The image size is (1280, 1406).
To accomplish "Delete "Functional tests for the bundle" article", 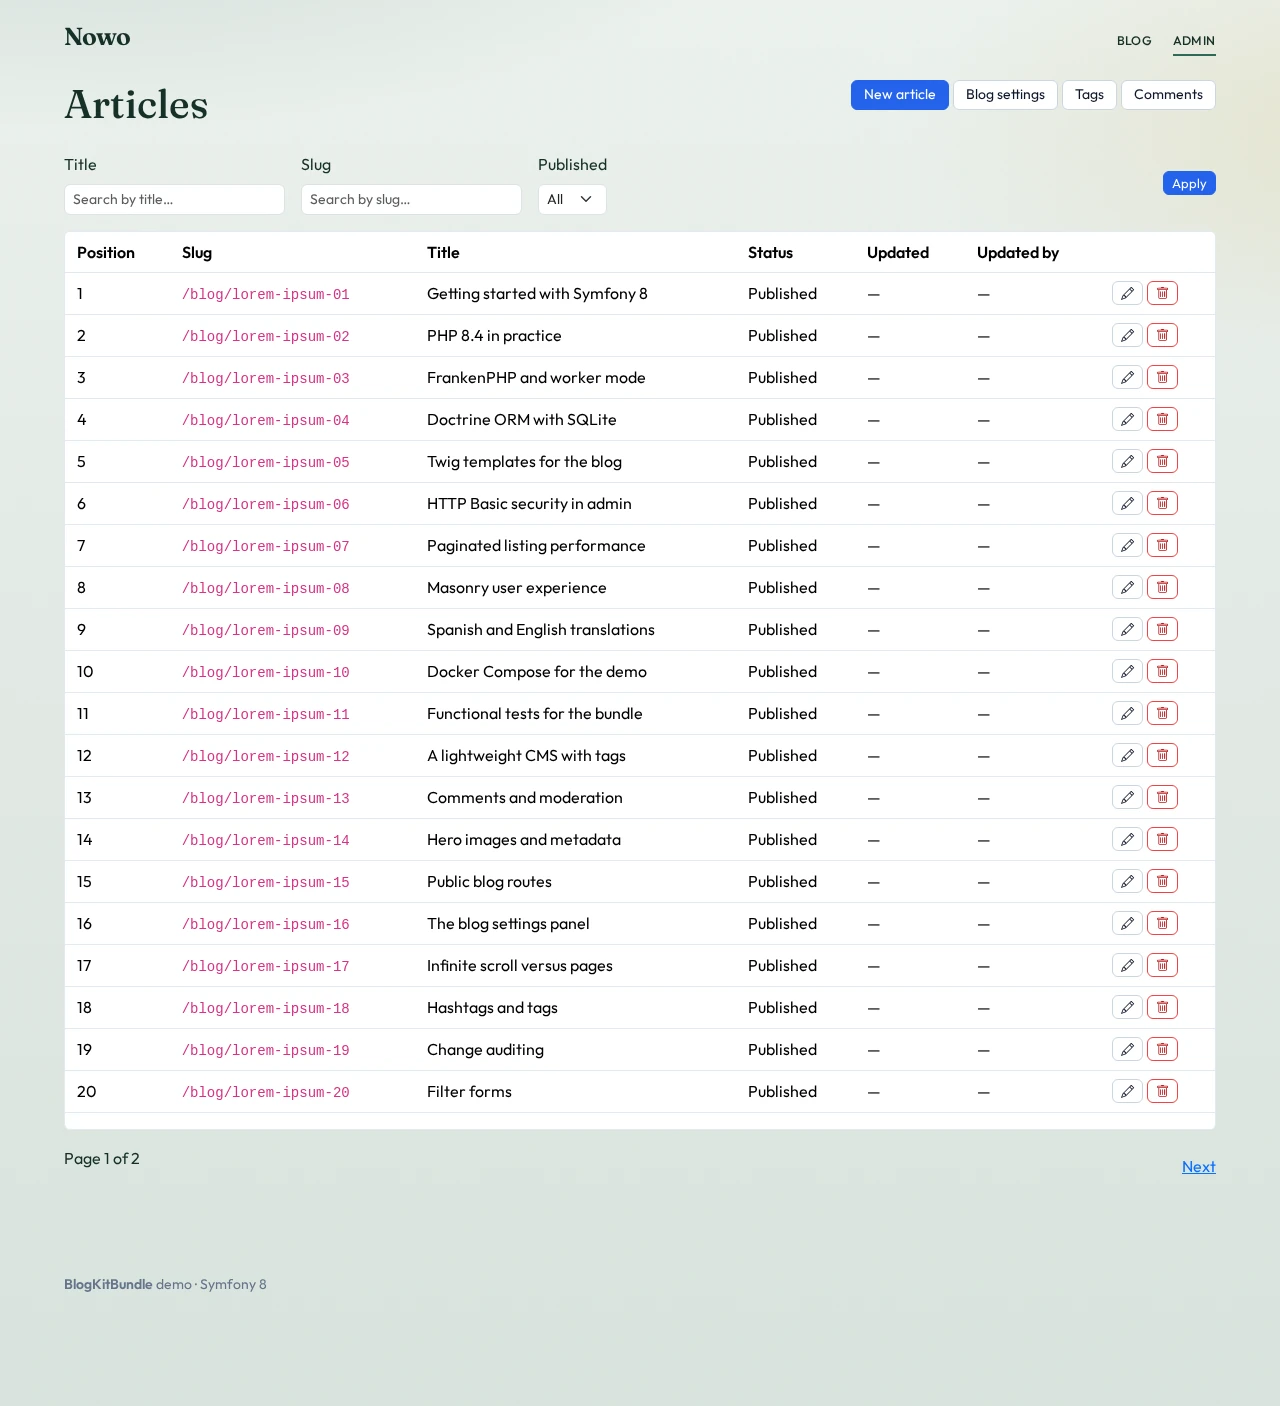I will coord(1162,713).
